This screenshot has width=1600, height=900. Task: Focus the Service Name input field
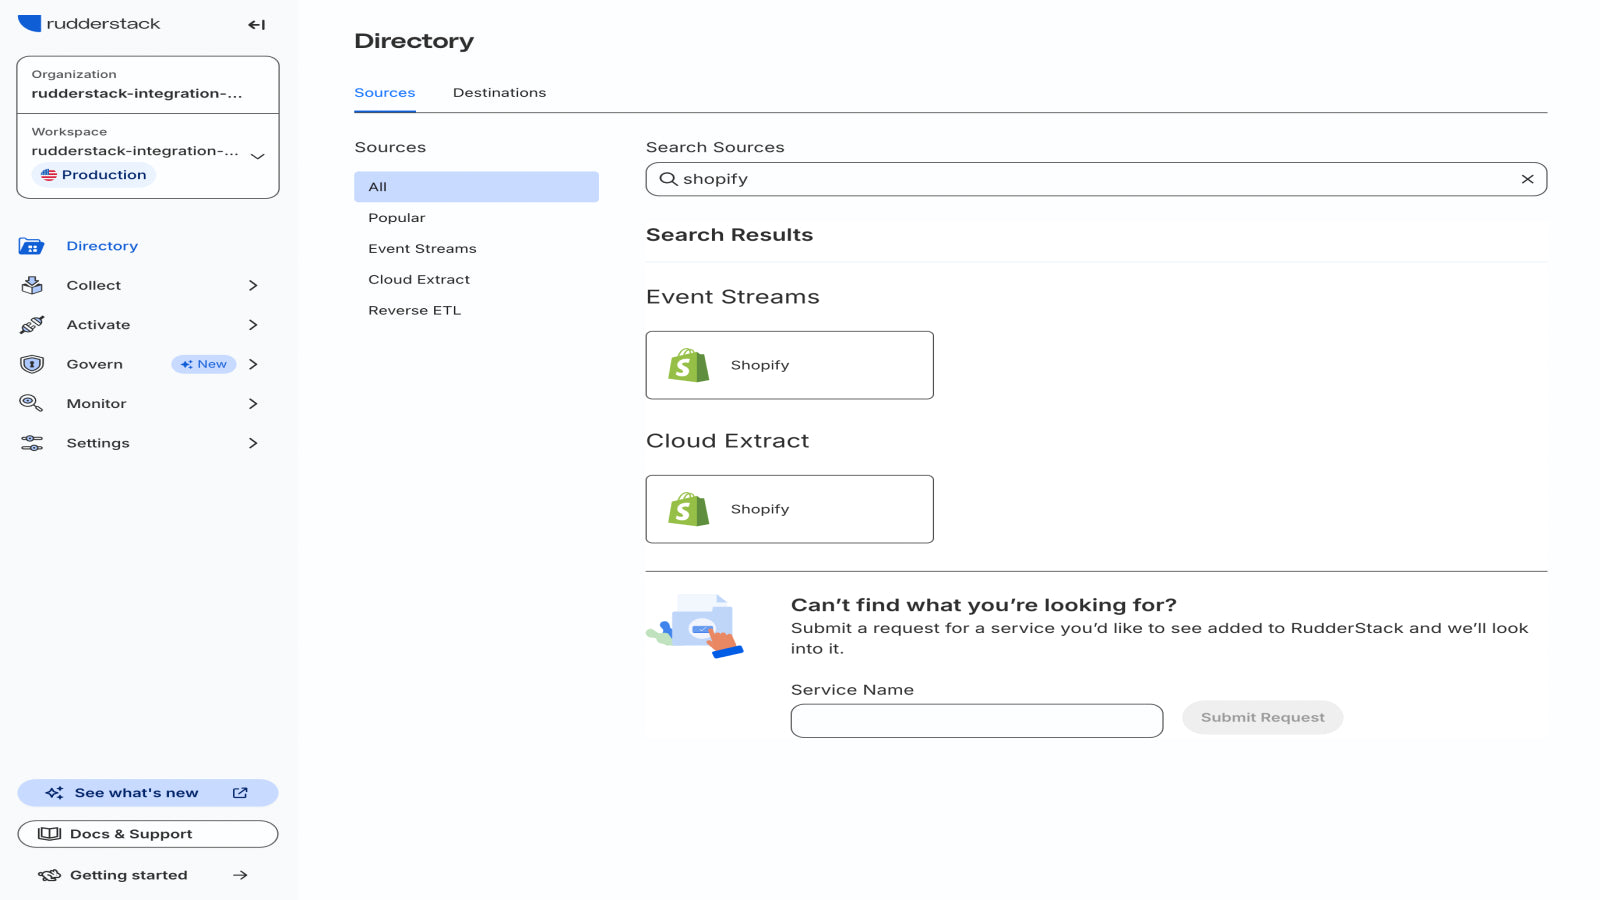pos(976,721)
